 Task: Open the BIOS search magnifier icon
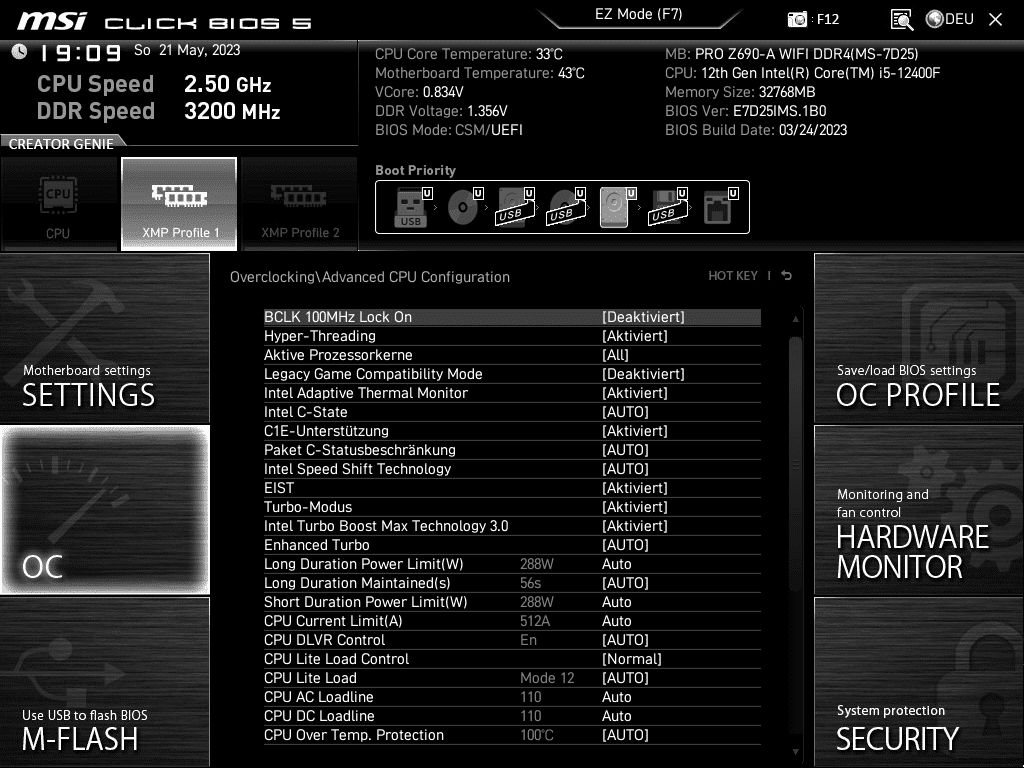tap(901, 20)
